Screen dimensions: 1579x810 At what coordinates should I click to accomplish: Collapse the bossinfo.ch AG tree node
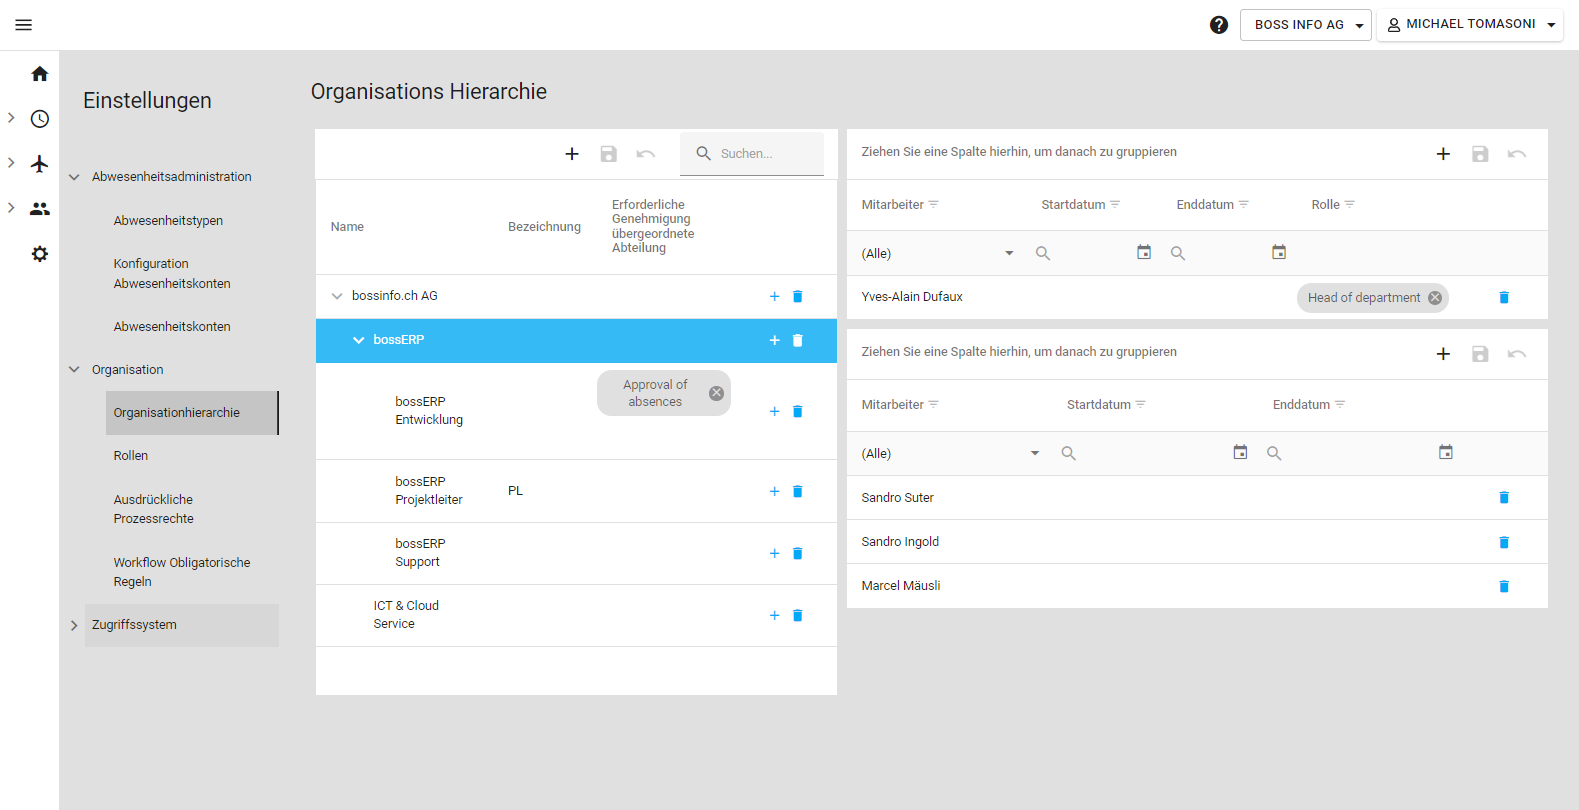(x=337, y=296)
